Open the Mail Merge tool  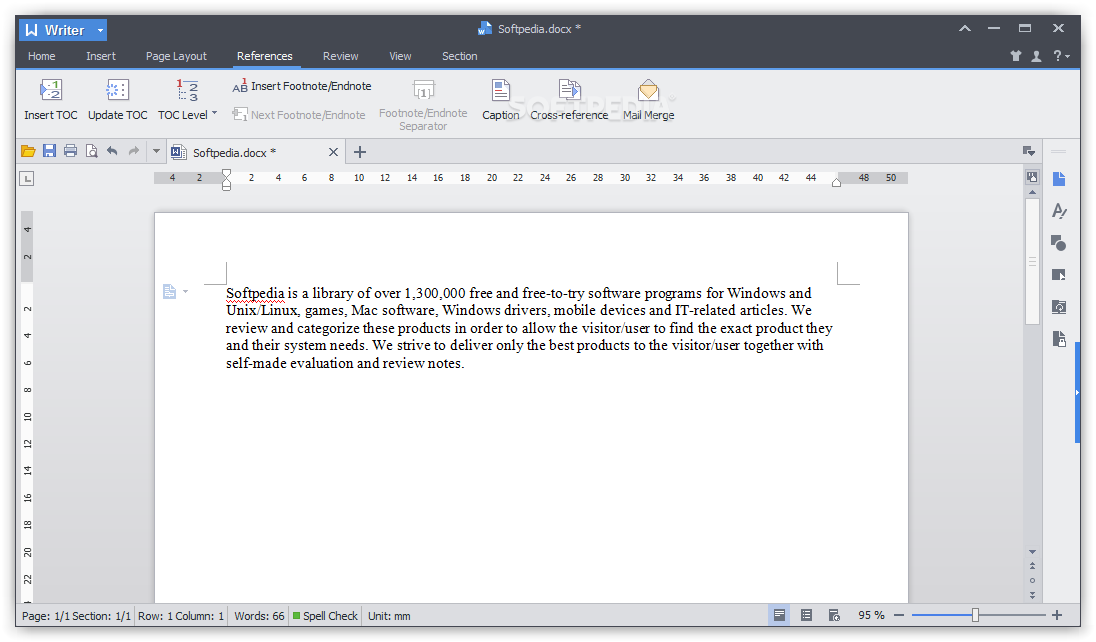point(649,101)
